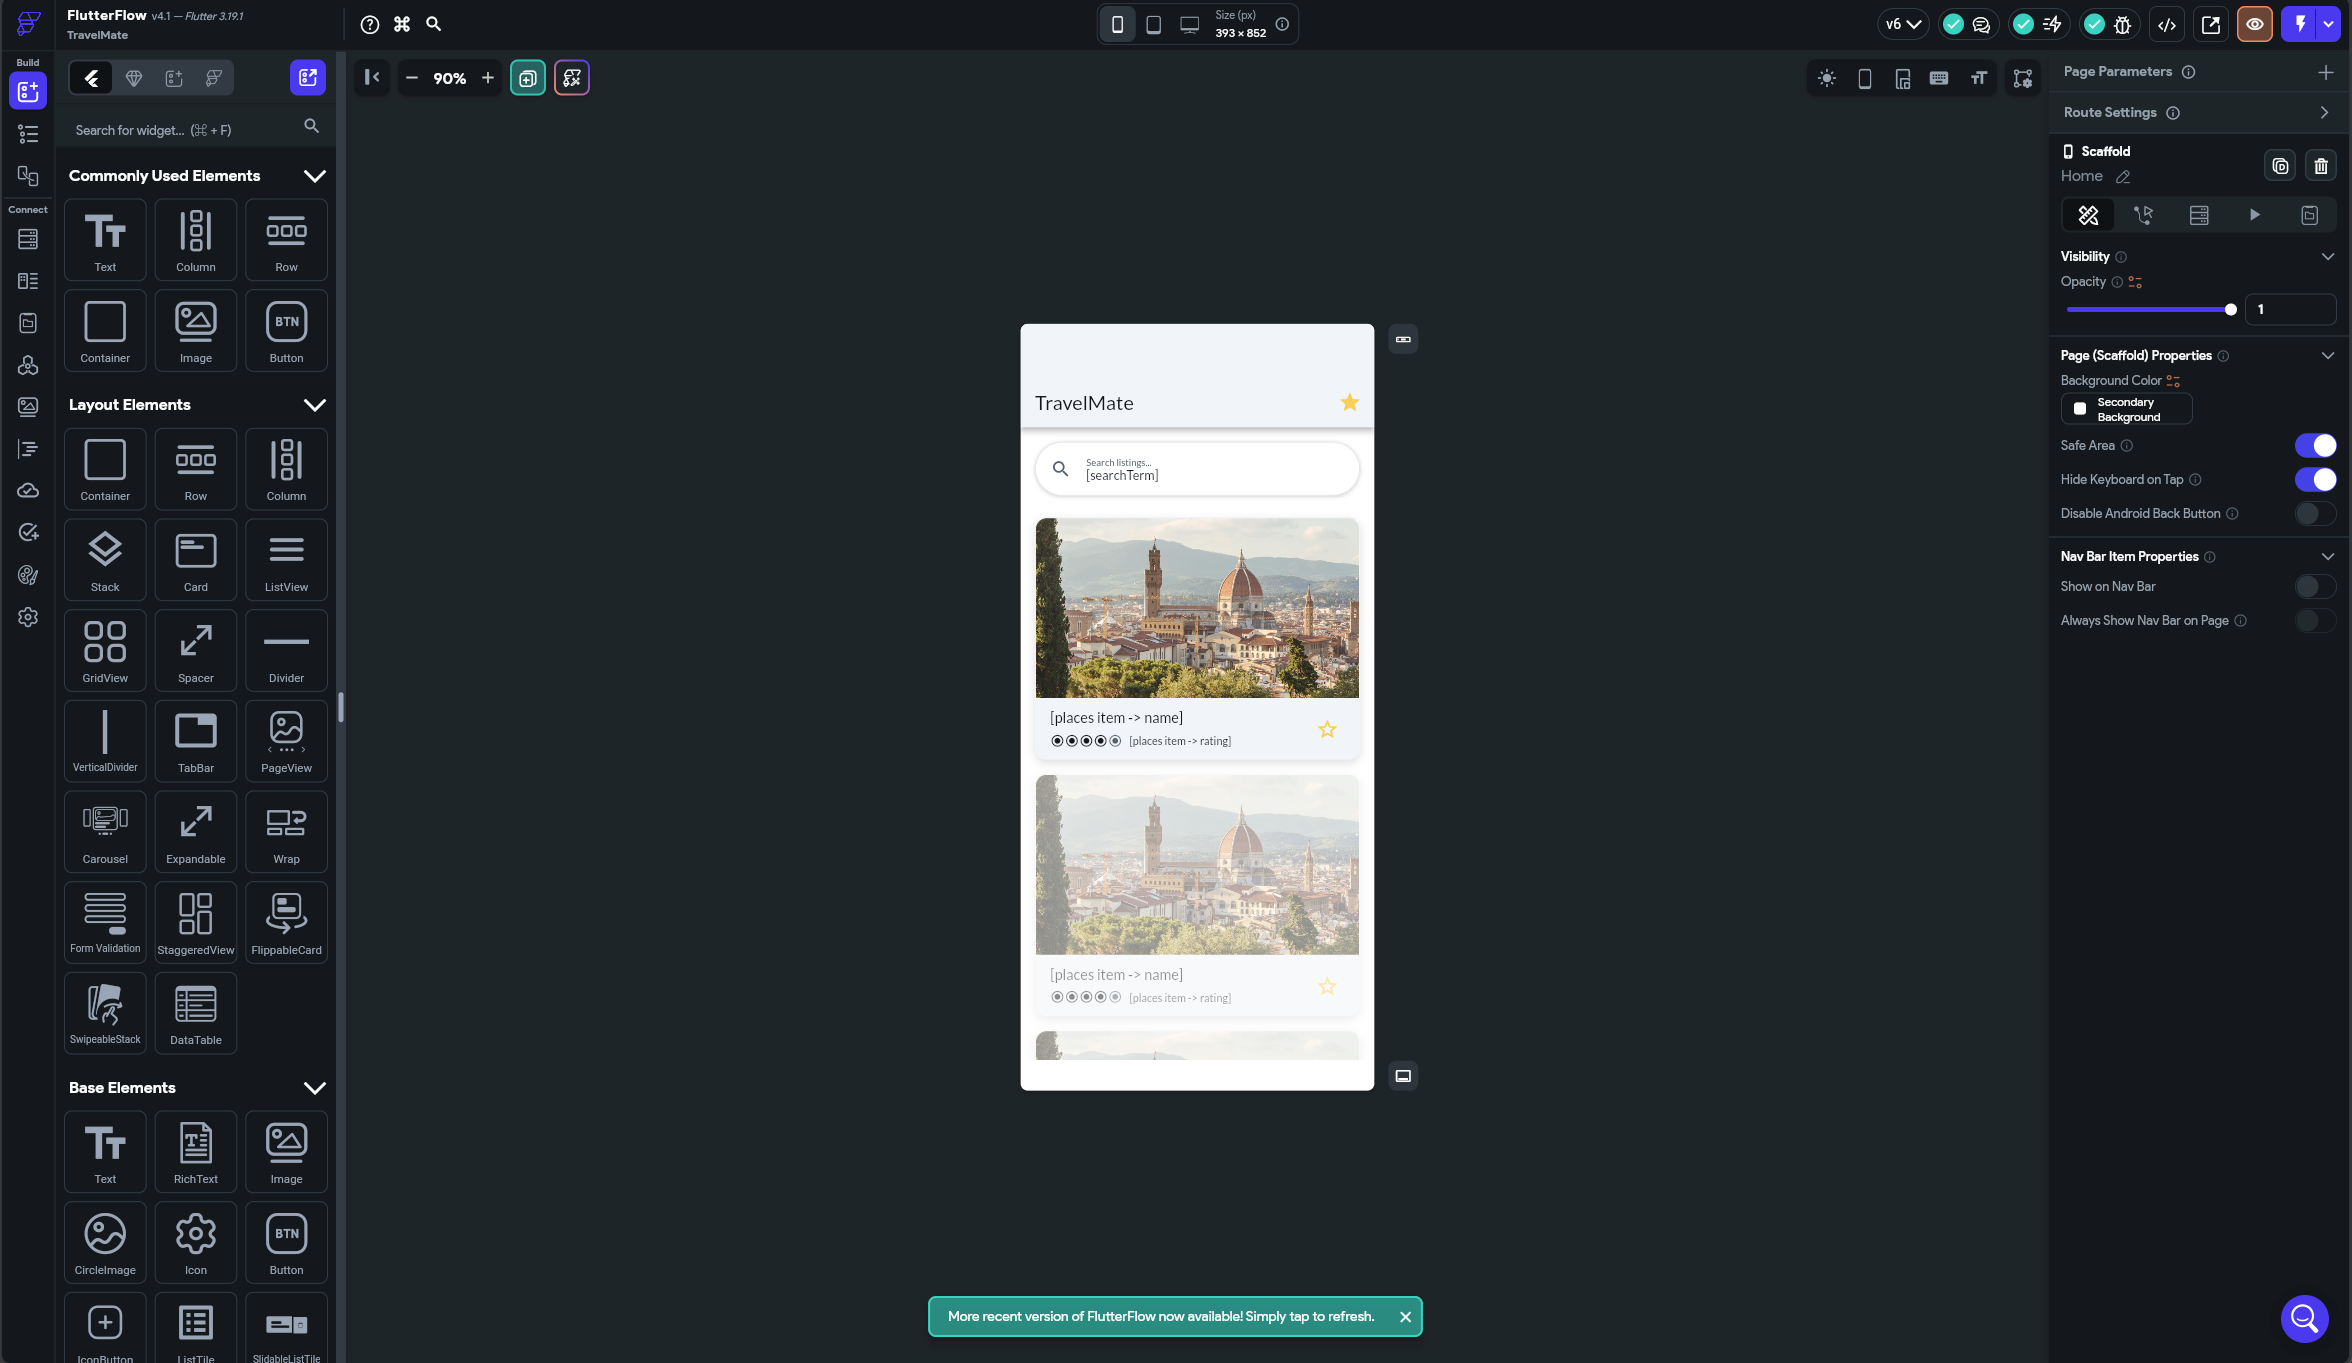Collapse the Commonly Used Elements section
Screen dimensions: 2352x1363
pyautogui.click(x=315, y=176)
